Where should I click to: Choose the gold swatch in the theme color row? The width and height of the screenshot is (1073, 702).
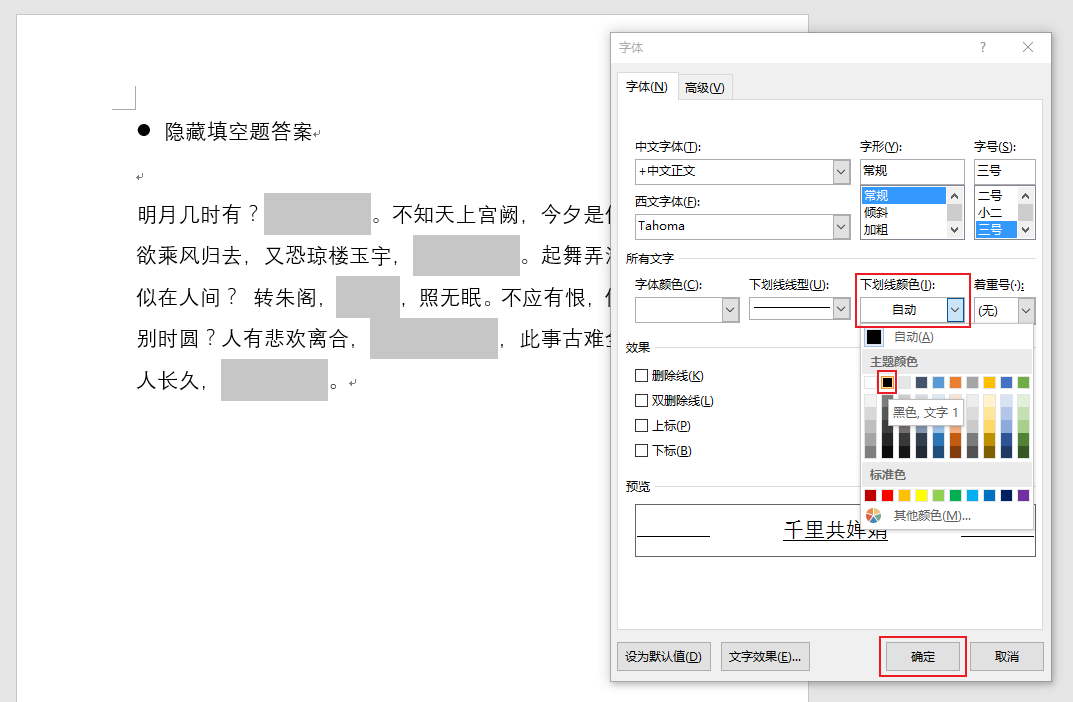point(990,382)
